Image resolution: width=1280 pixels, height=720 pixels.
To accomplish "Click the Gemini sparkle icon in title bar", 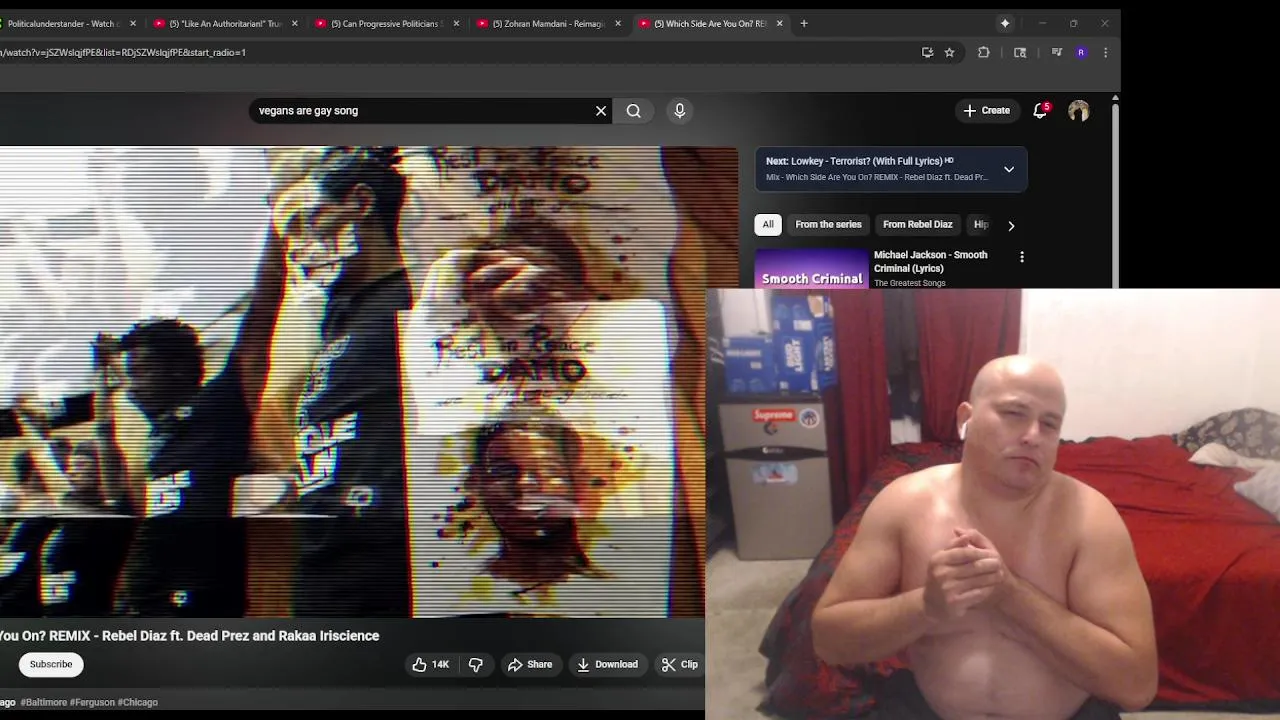I will [1005, 23].
